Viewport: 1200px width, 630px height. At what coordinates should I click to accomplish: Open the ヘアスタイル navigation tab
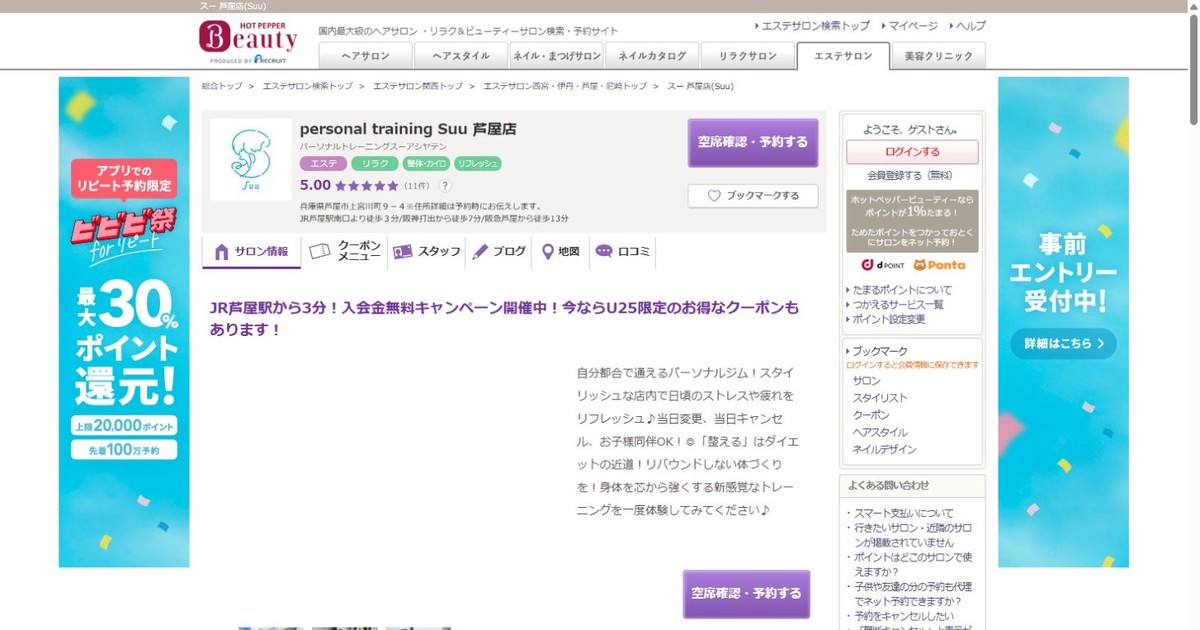461,56
